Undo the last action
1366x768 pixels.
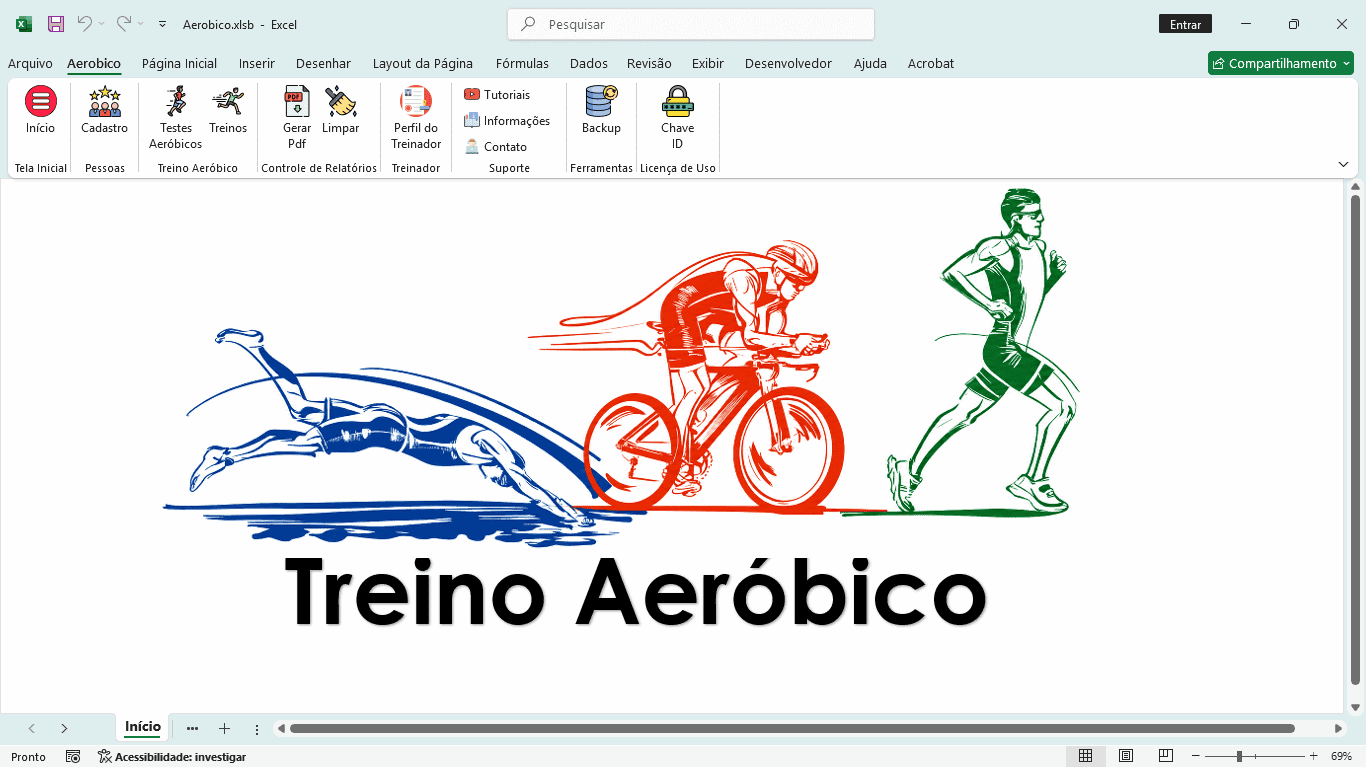[85, 23]
